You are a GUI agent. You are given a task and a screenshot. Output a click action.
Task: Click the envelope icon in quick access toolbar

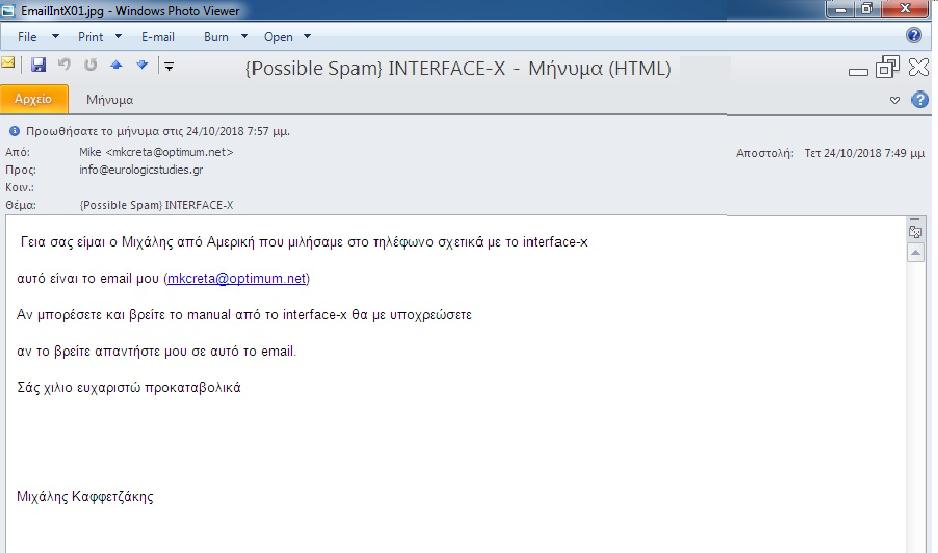tap(9, 64)
